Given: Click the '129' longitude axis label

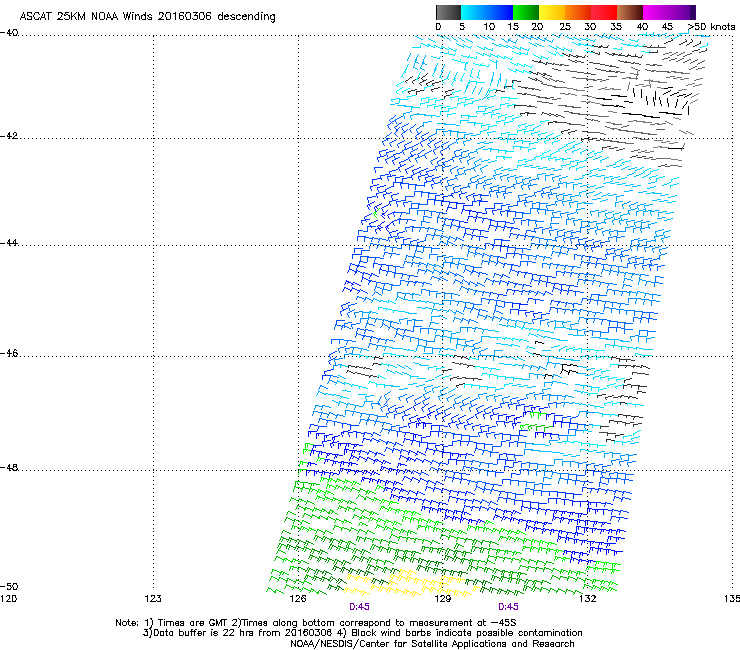Looking at the screenshot, I should 442,599.
